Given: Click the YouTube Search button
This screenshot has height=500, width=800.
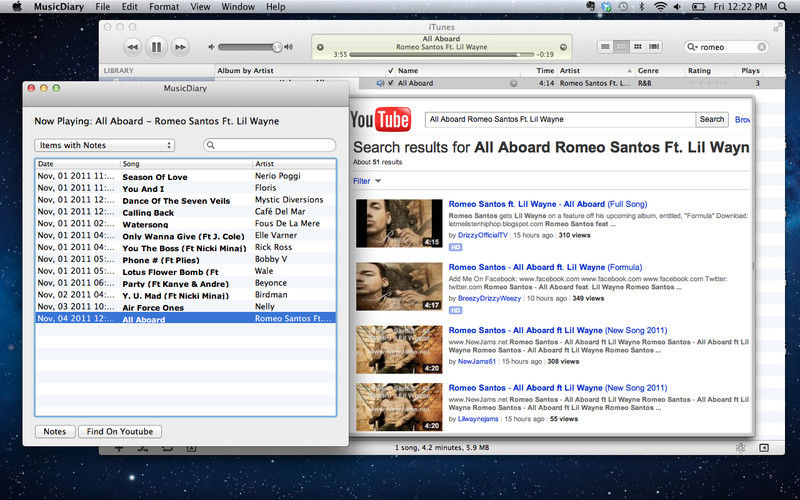Looking at the screenshot, I should (712, 119).
